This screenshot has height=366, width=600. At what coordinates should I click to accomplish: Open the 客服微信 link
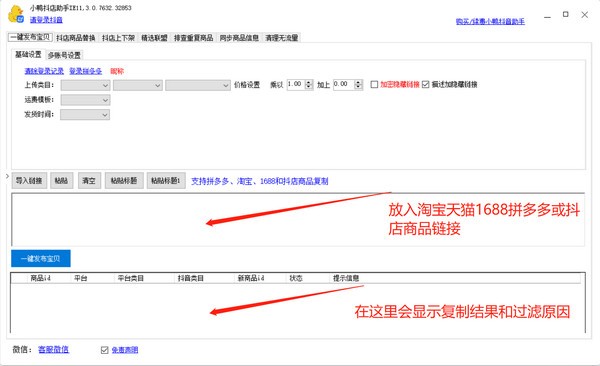pos(54,349)
